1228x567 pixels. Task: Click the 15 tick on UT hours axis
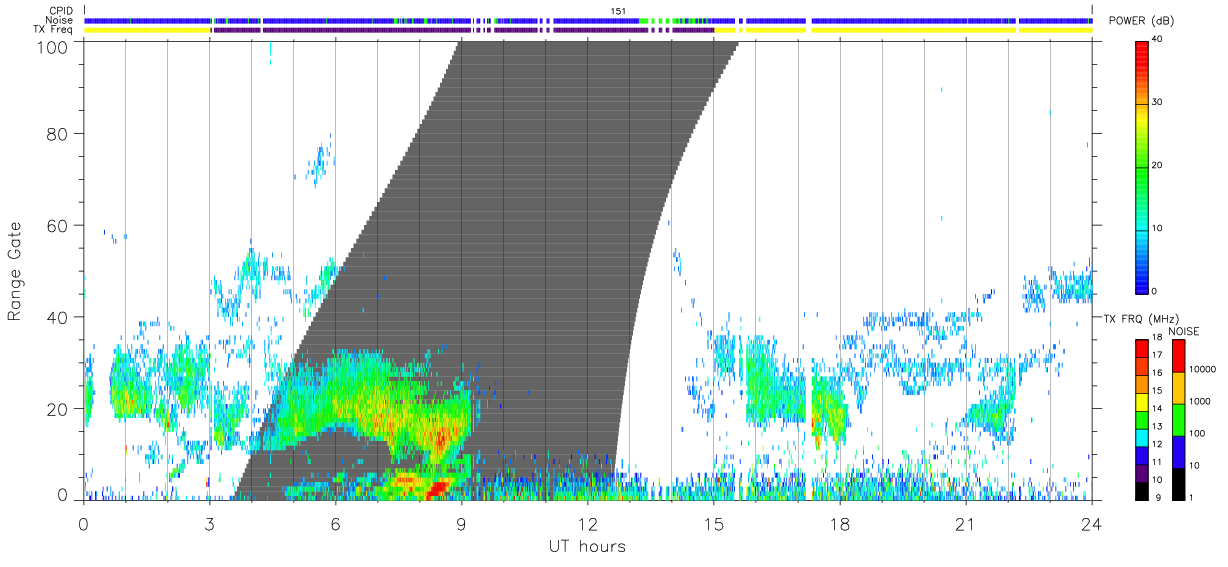pyautogui.click(x=713, y=522)
